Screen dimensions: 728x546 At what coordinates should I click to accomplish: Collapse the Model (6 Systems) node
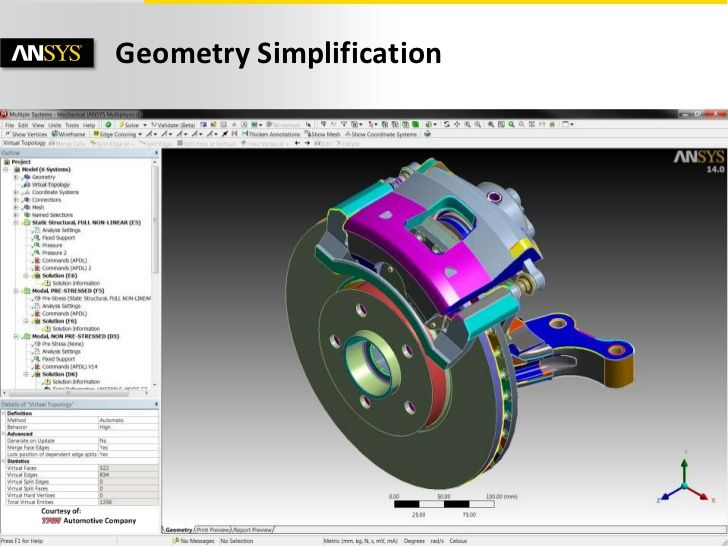click(x=6, y=169)
